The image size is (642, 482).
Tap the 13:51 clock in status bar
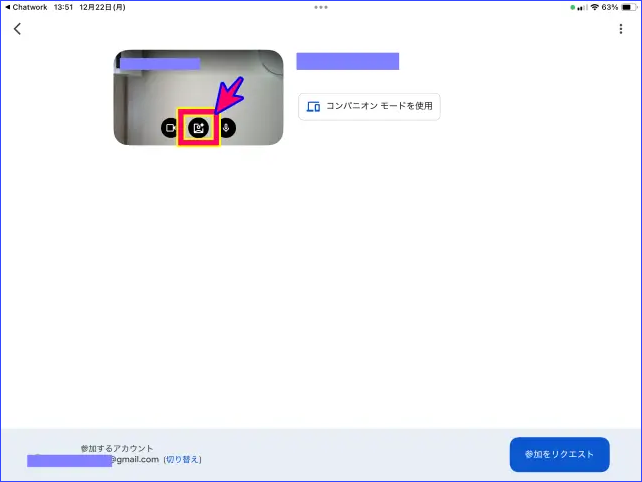(x=63, y=7)
